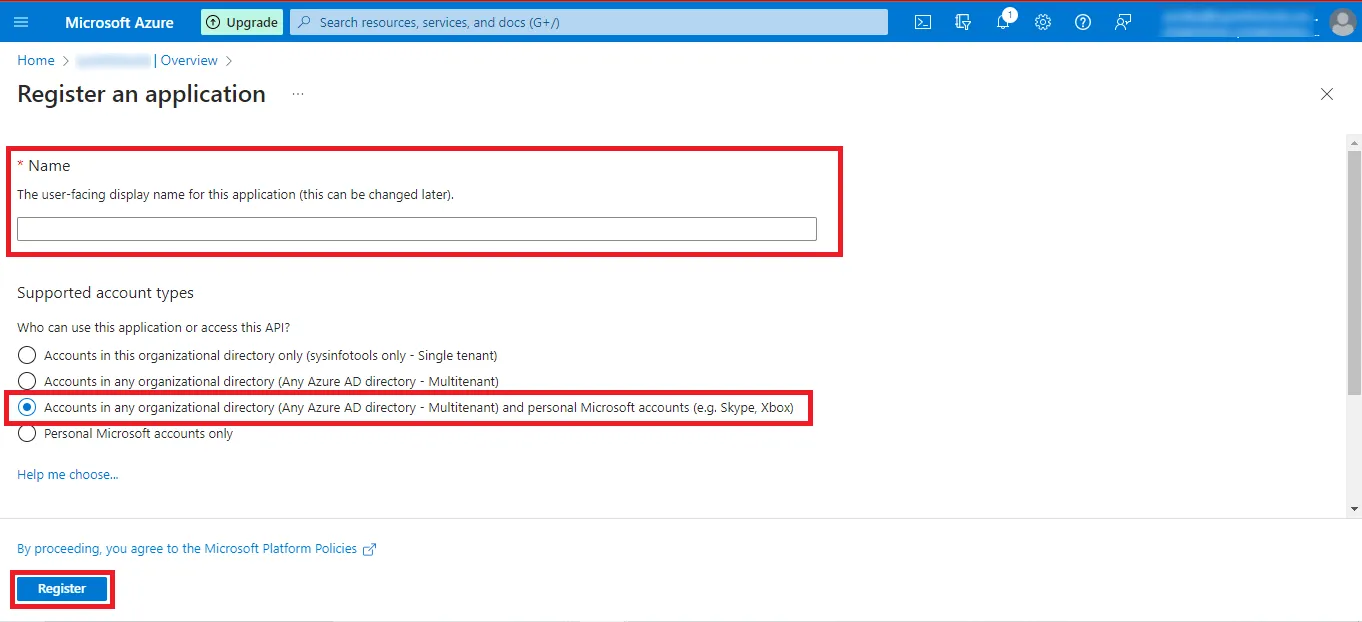Select Multitenant-only Azure AD directory option
Viewport: 1362px width, 622px height.
[27, 381]
